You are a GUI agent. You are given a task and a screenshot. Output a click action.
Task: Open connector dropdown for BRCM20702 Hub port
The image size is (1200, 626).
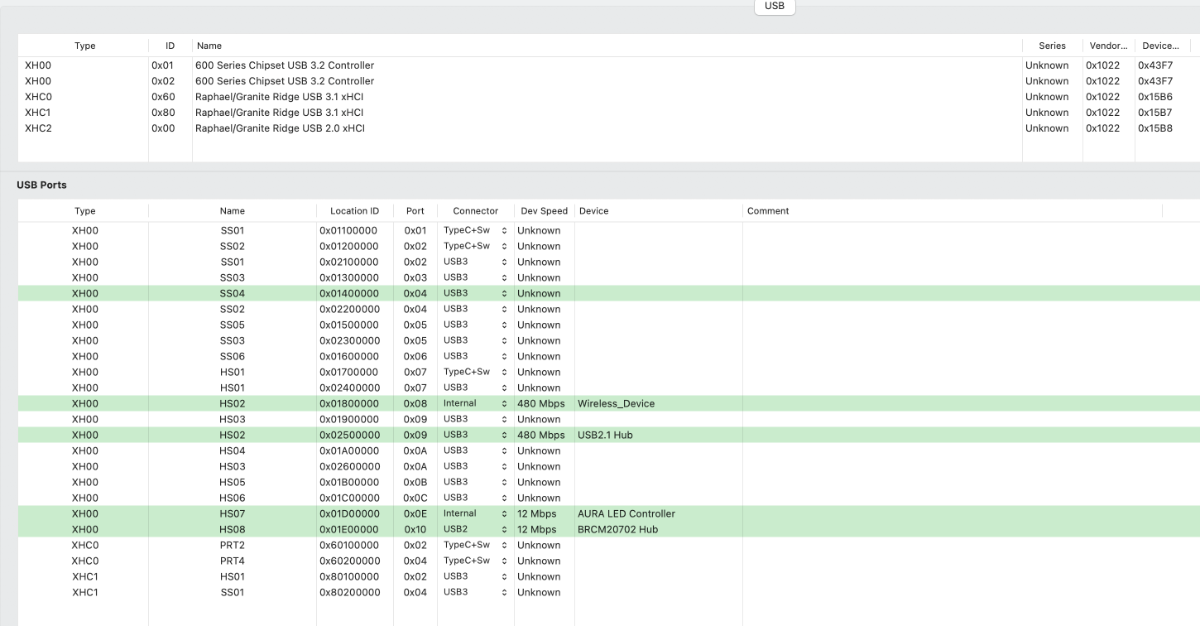(x=475, y=529)
